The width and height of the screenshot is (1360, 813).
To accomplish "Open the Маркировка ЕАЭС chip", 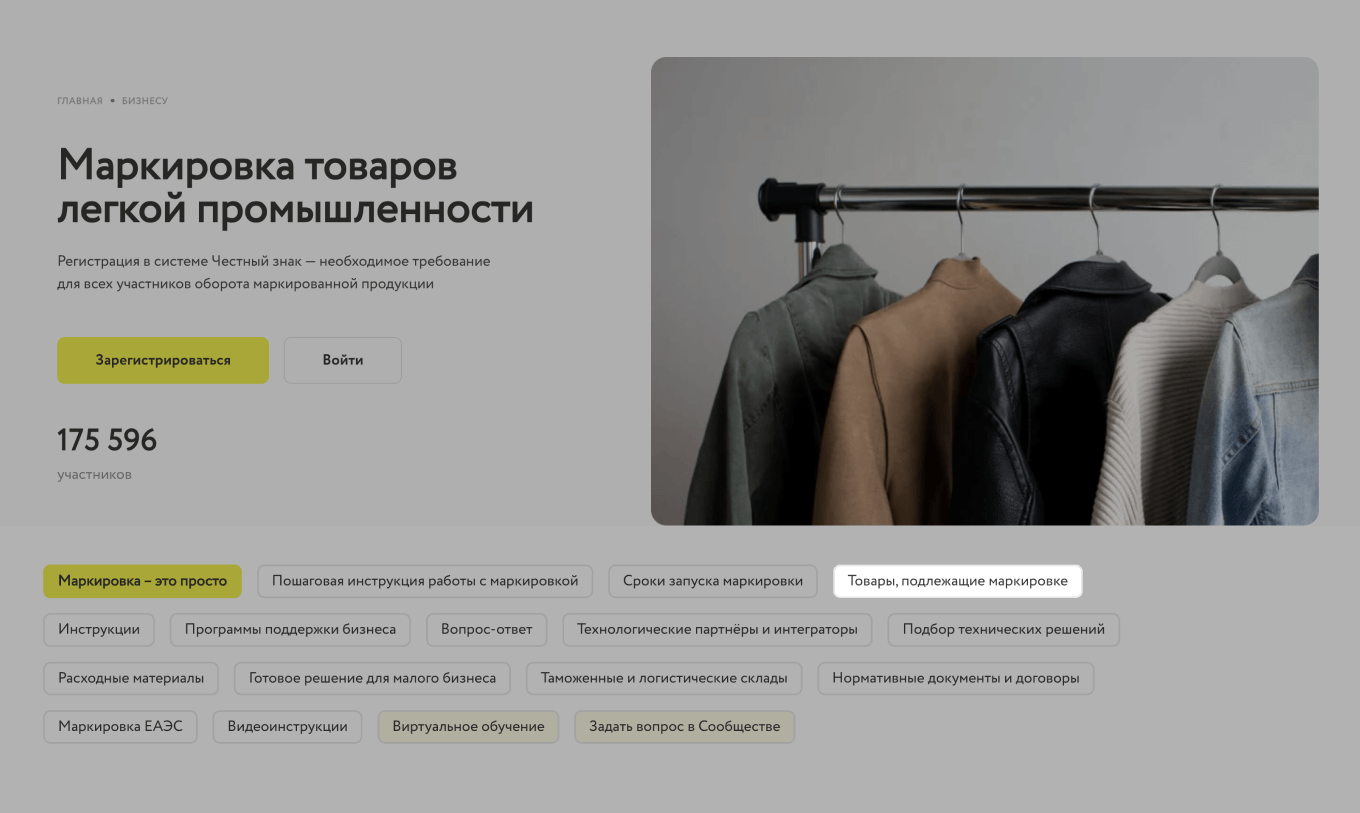I will point(120,727).
